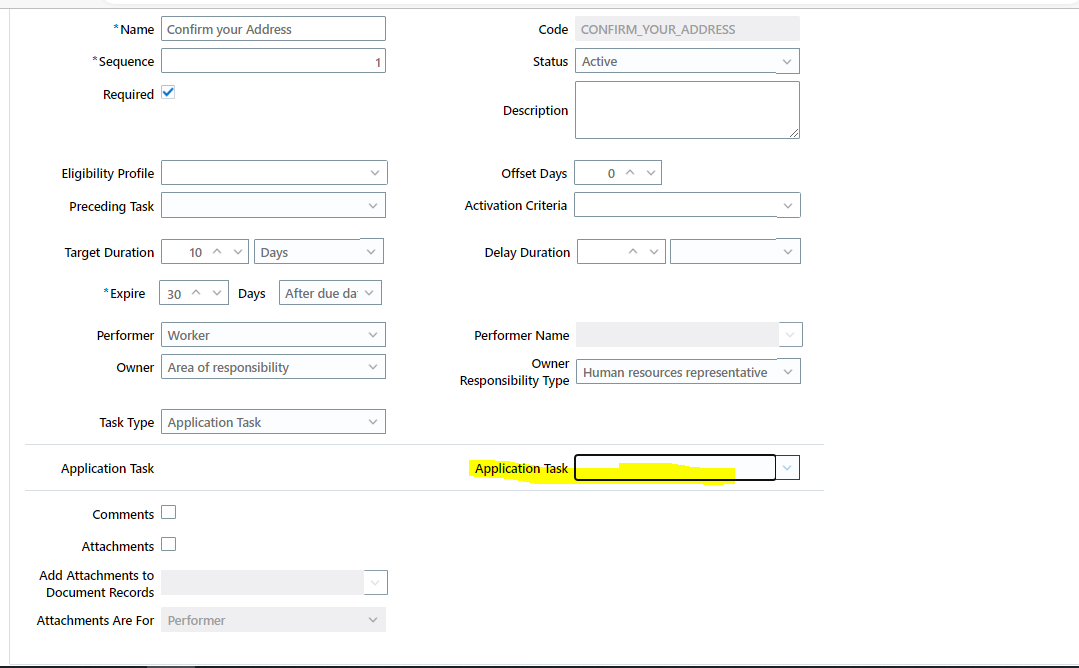Screen dimensions: 1079x668
Task: Toggle the Attachments checkbox
Action: tap(168, 544)
